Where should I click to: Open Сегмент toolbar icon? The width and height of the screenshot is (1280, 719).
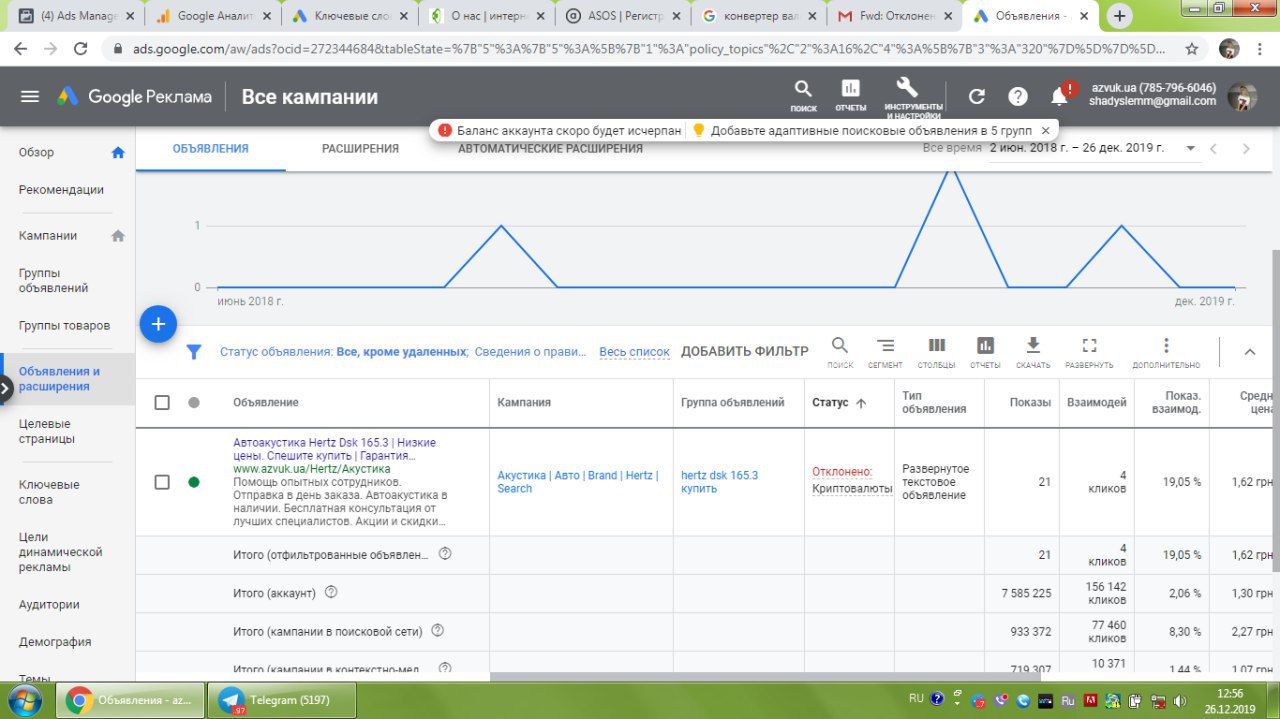click(885, 352)
